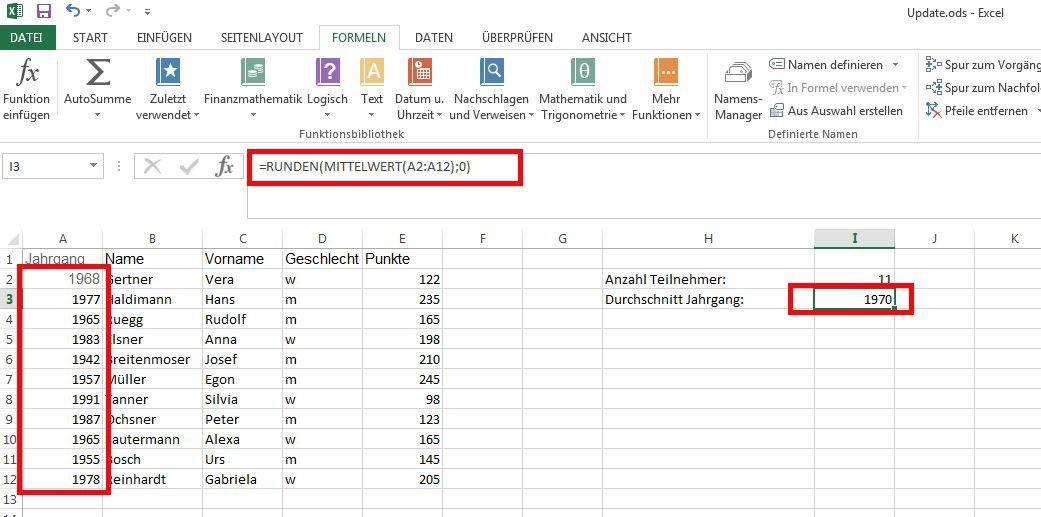Image resolution: width=1041 pixels, height=517 pixels.
Task: Select cell containing Haldimann
Action: click(x=152, y=300)
